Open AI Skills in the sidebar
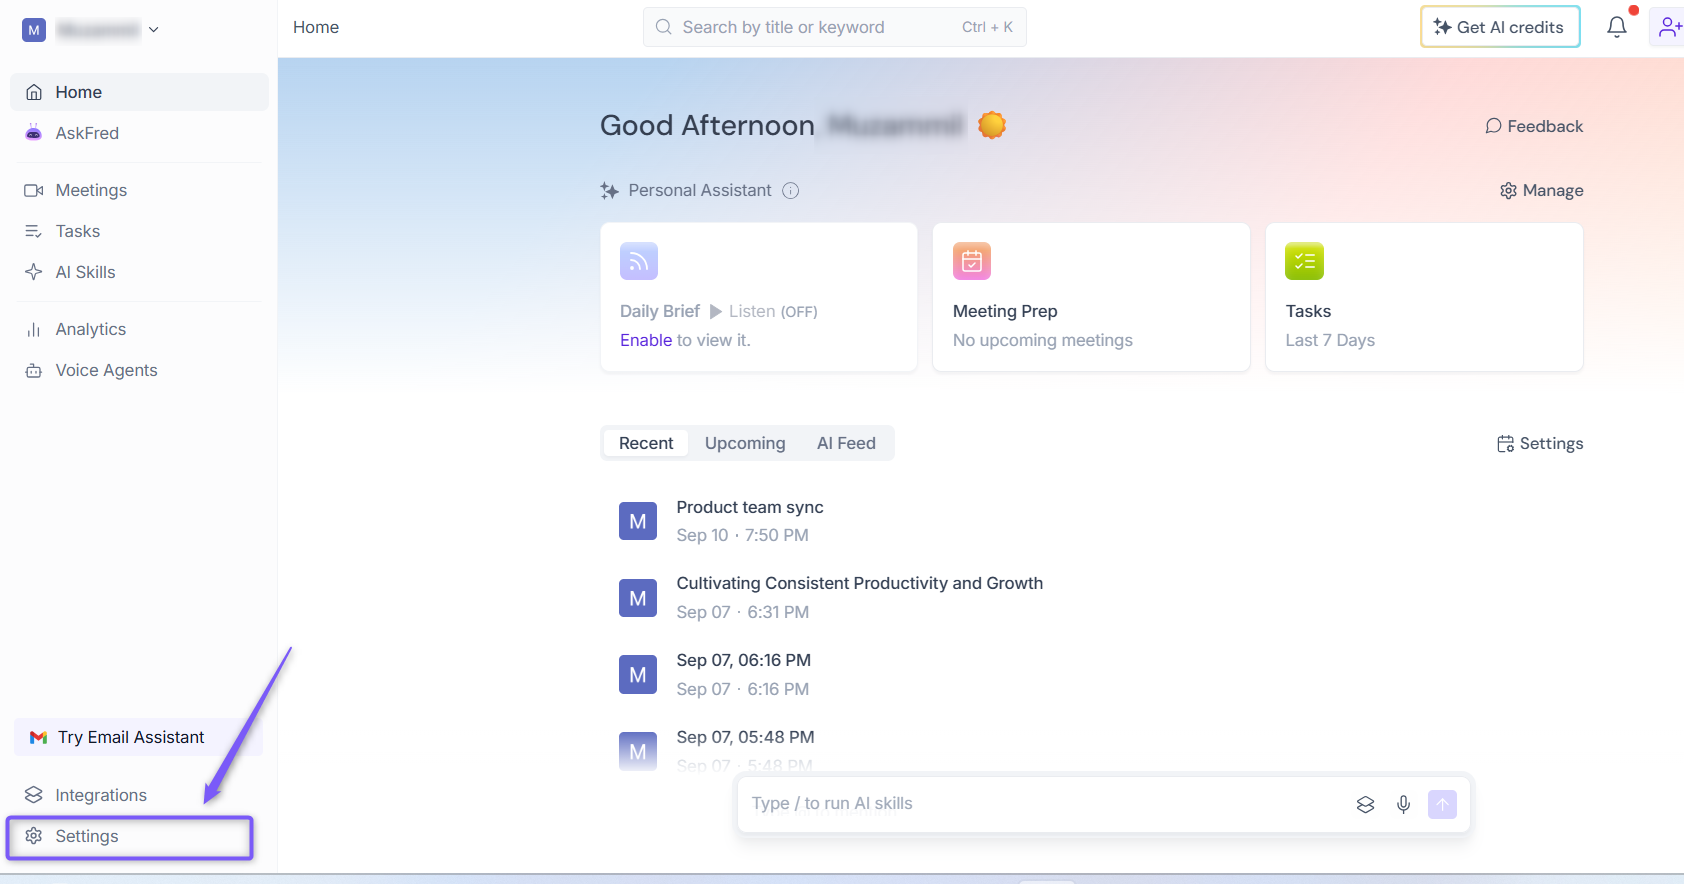 (x=139, y=272)
